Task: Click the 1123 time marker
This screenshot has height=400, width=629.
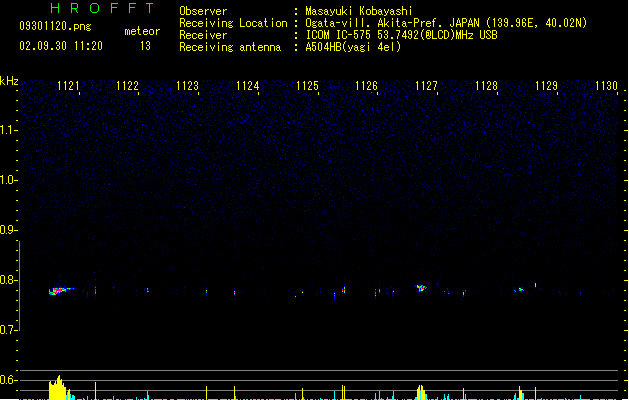Action: 187,86
